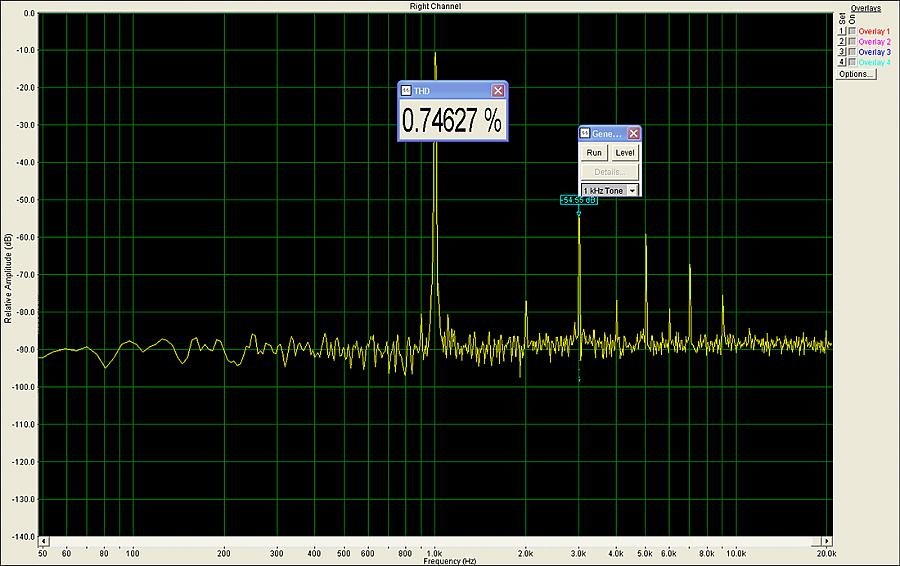Viewport: 900px width, 566px height.
Task: Open overlay Options dialog
Action: click(x=855, y=74)
